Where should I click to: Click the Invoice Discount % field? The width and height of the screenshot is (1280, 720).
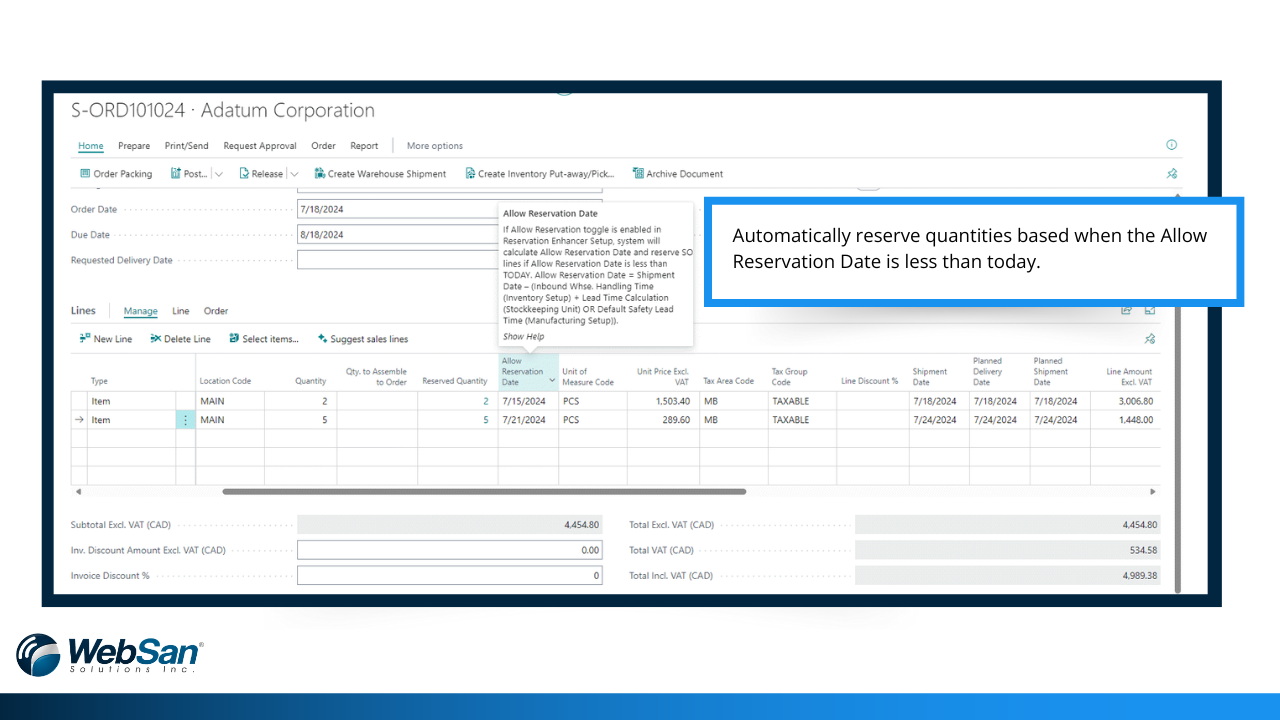(x=450, y=575)
